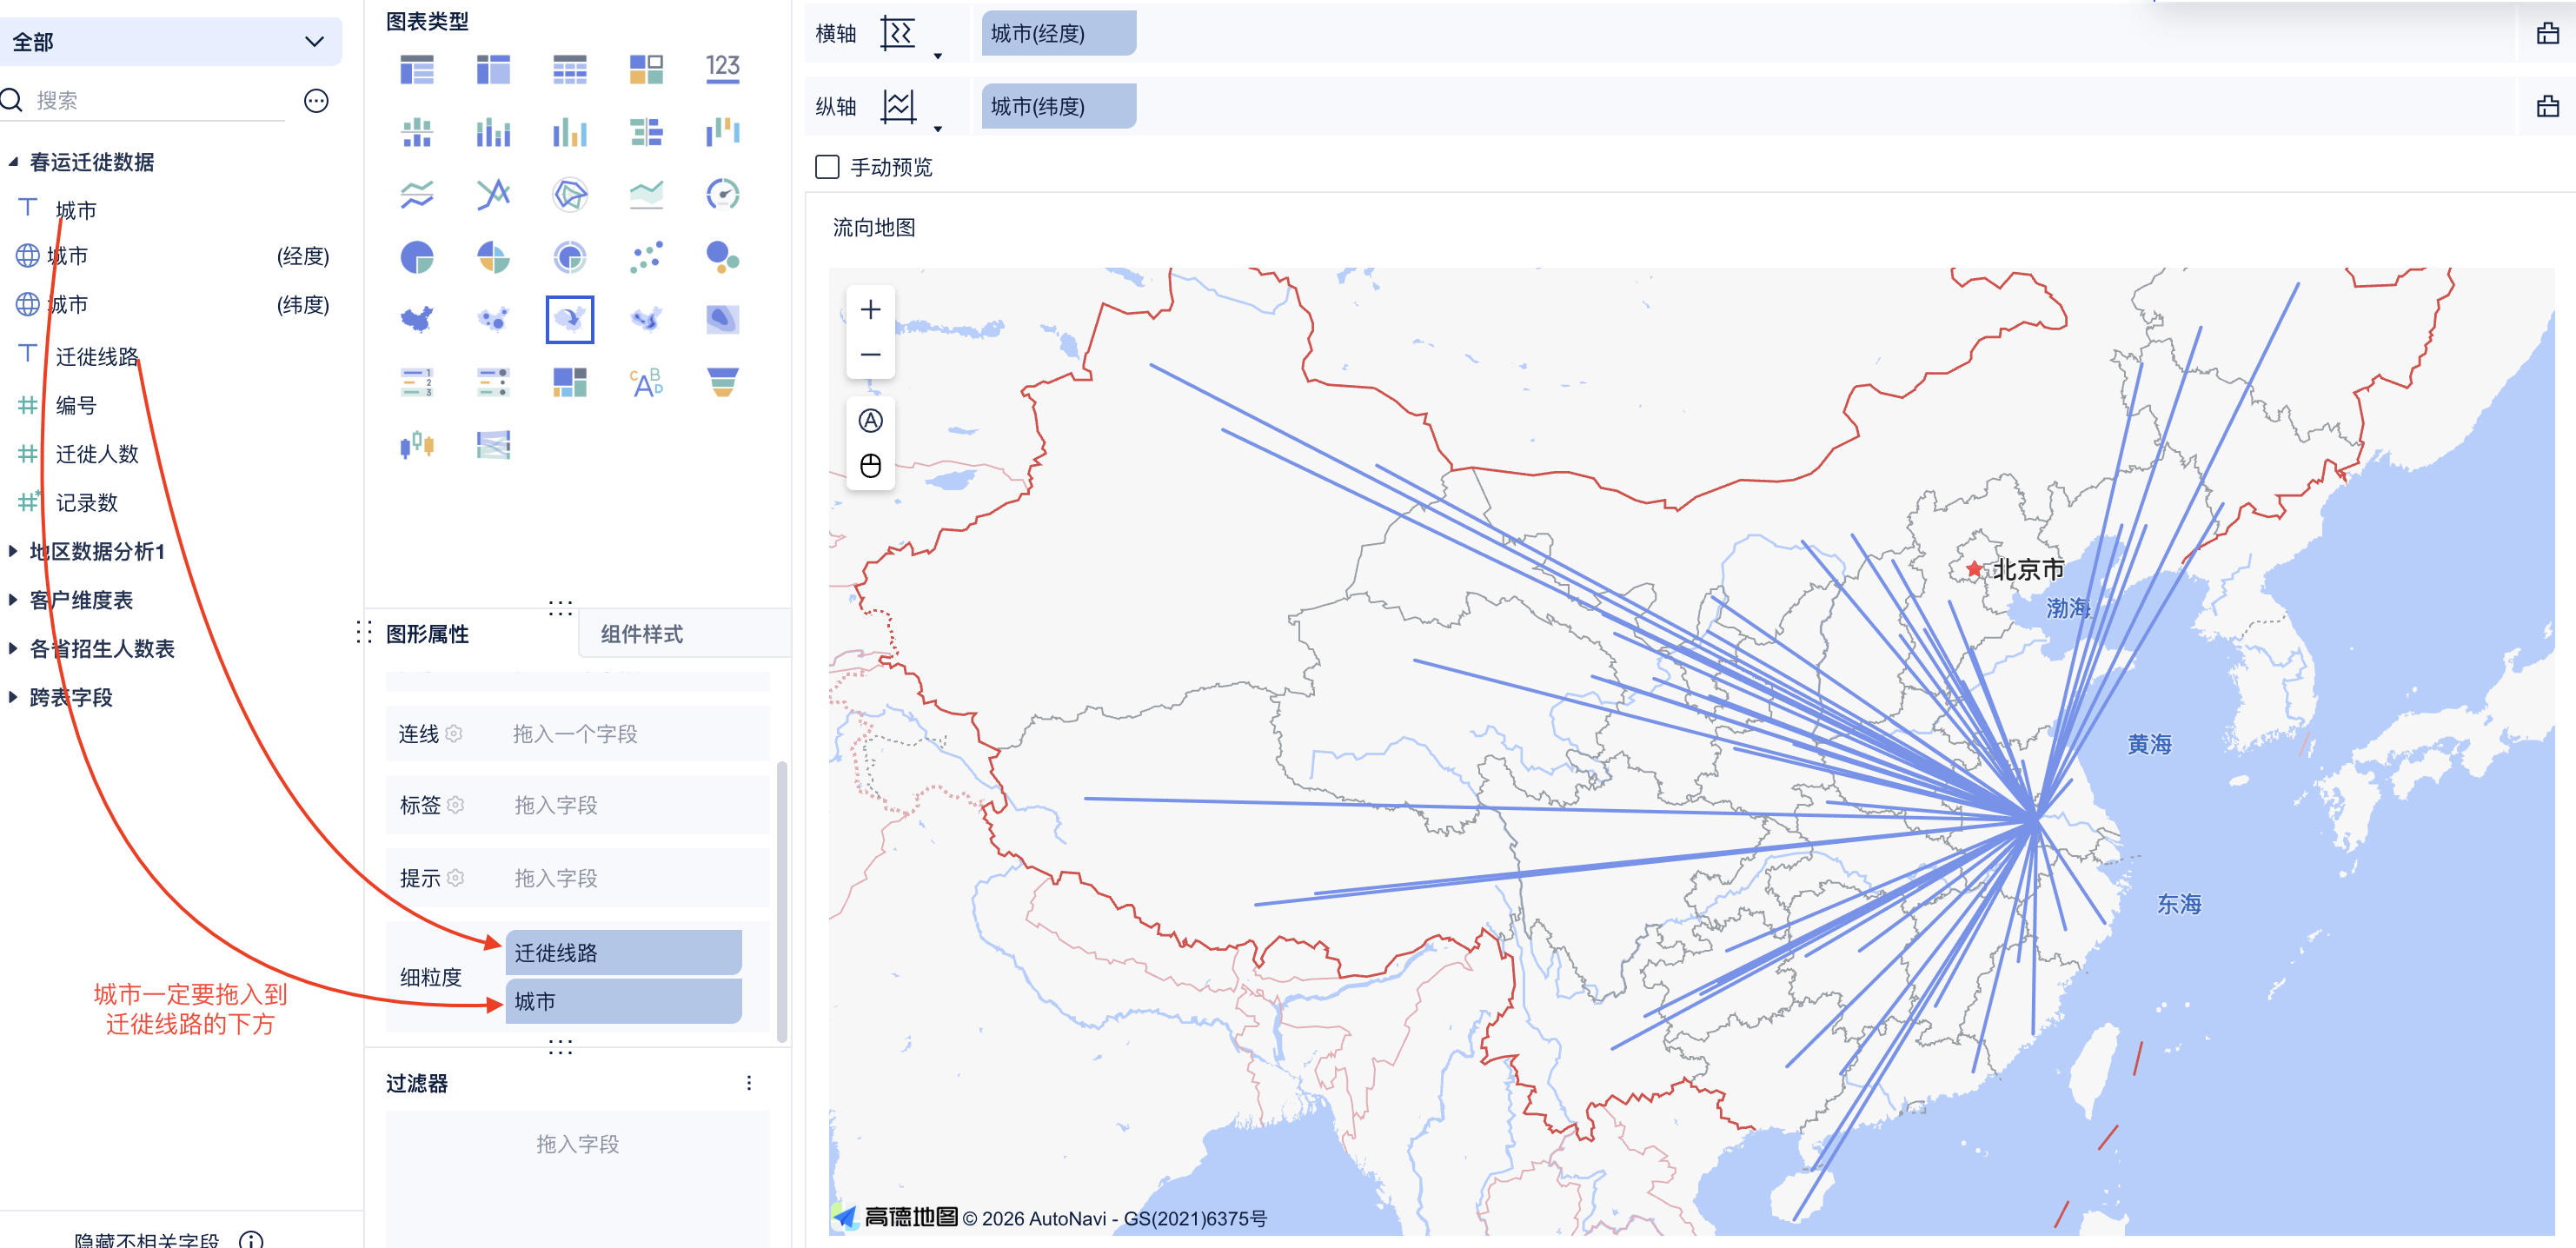Enable the 手动预览 checkbox
Image resolution: width=2576 pixels, height=1248 pixels.
(x=827, y=167)
